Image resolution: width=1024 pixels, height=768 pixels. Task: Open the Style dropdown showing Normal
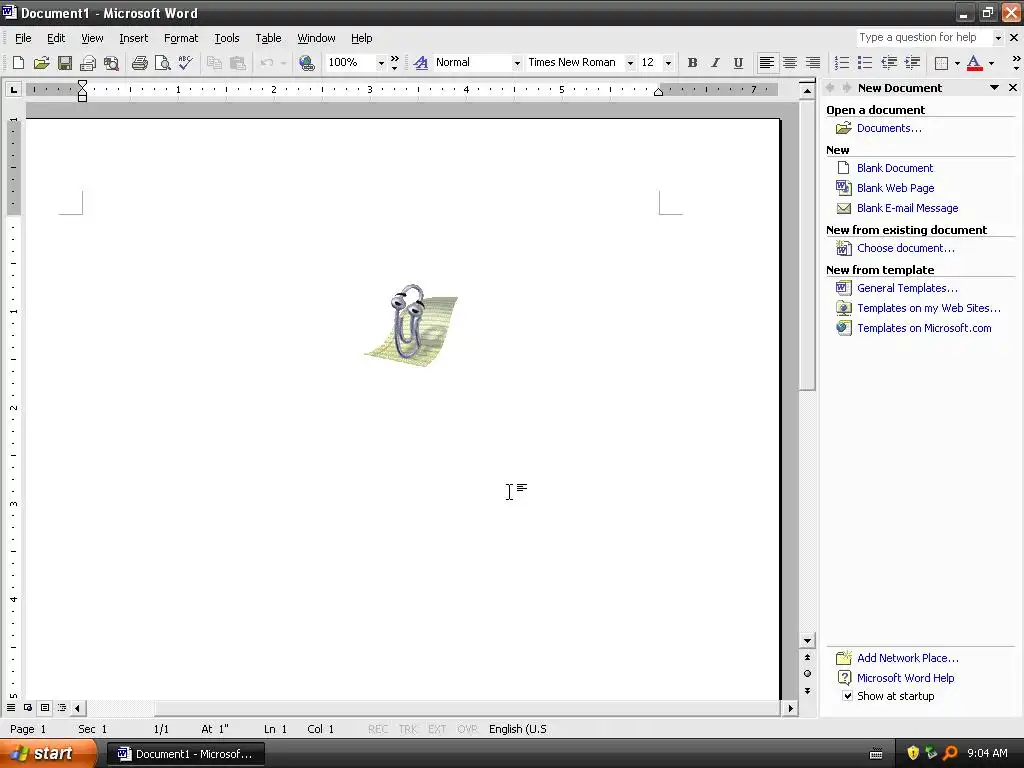click(x=517, y=63)
